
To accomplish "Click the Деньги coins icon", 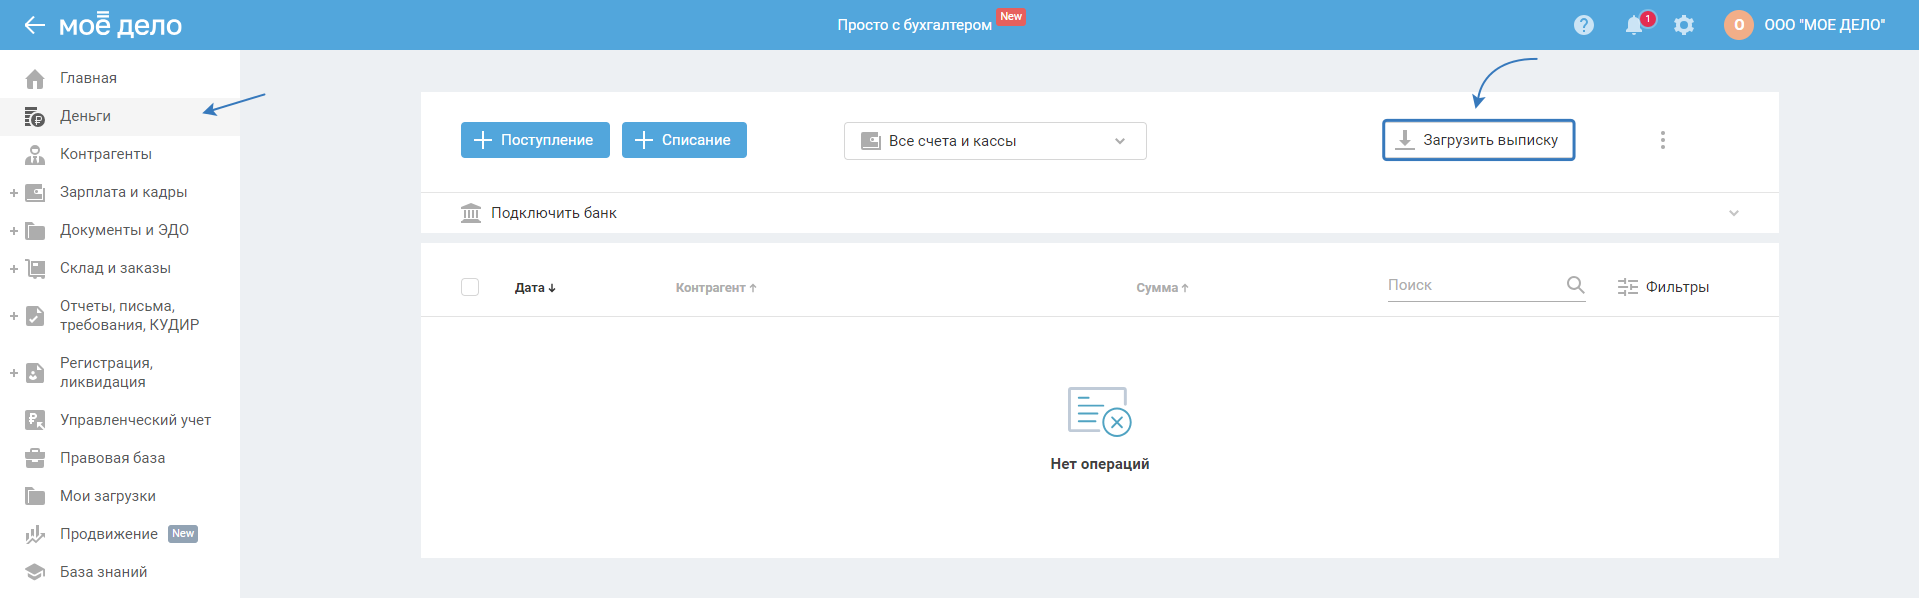I will pyautogui.click(x=35, y=116).
